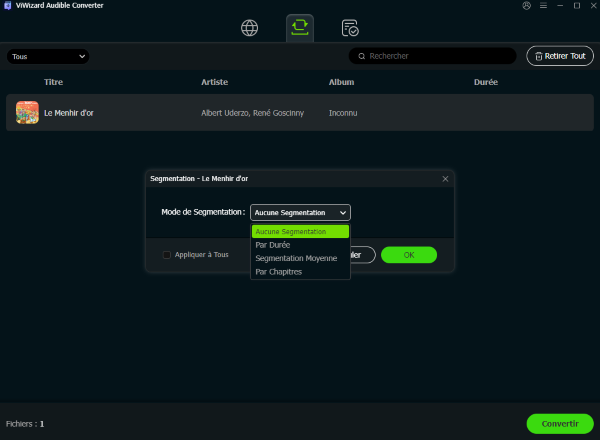600x440 pixels.
Task: Toggle the Appliquer à Tous checkbox
Action: tap(166, 255)
